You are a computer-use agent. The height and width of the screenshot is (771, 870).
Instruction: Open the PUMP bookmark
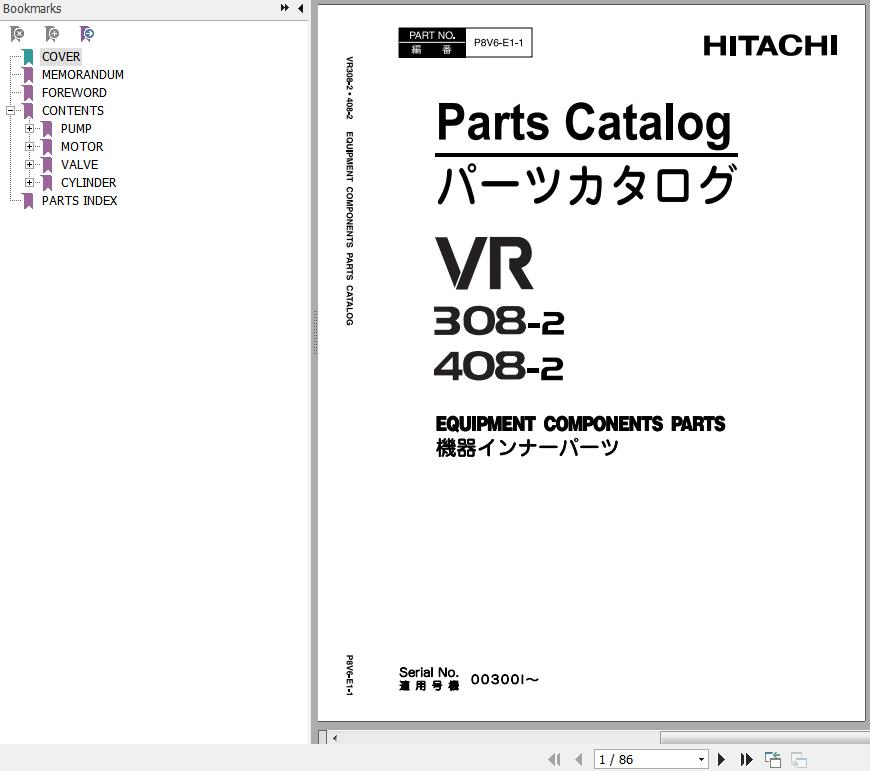[x=76, y=129]
